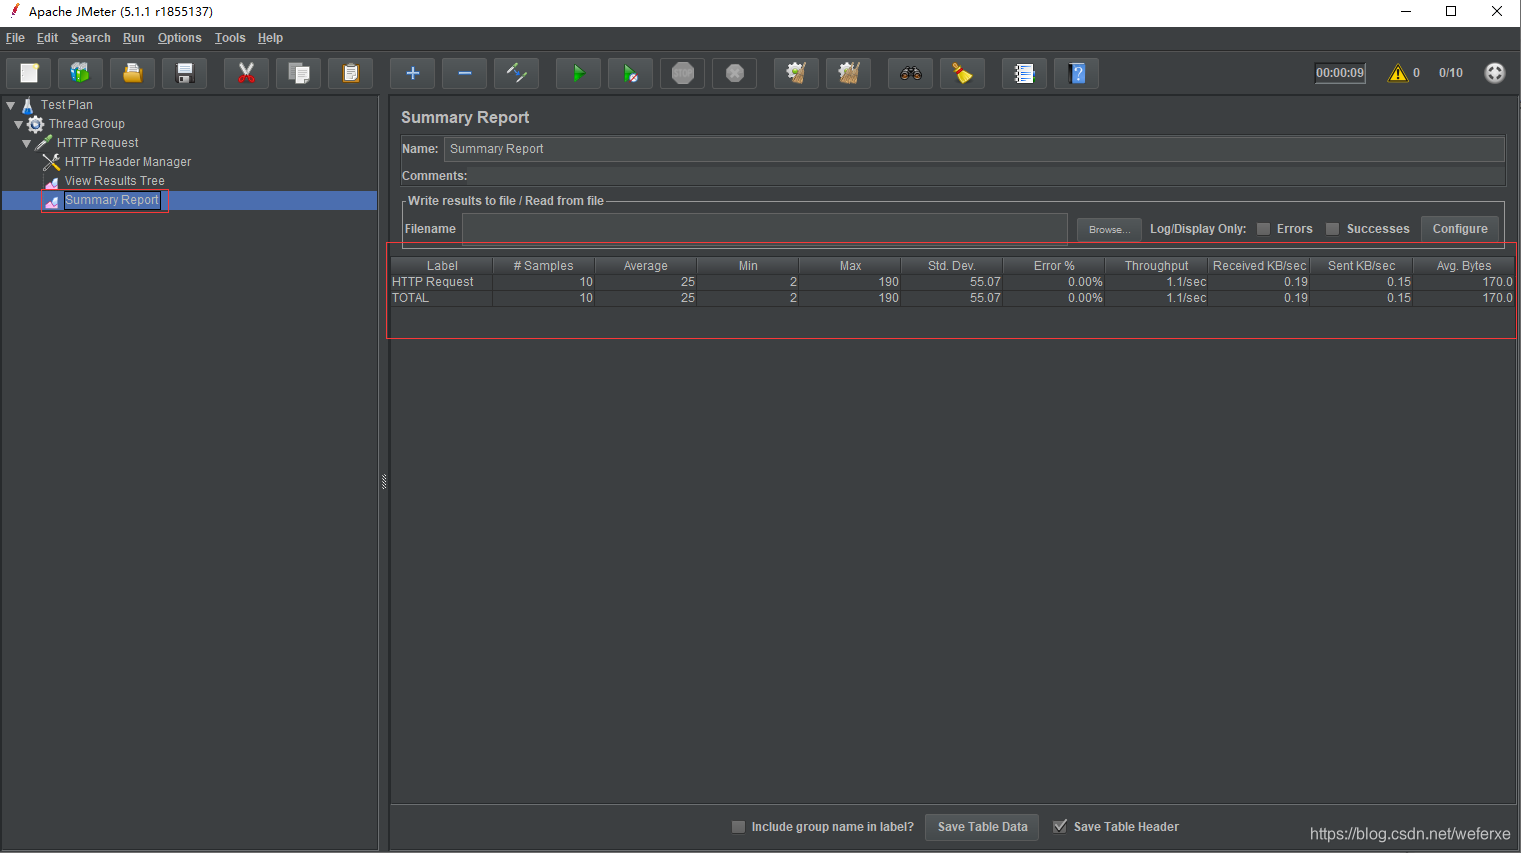Screen dimensions: 1521x853
Task: Click the Configure button
Action: click(x=1460, y=229)
